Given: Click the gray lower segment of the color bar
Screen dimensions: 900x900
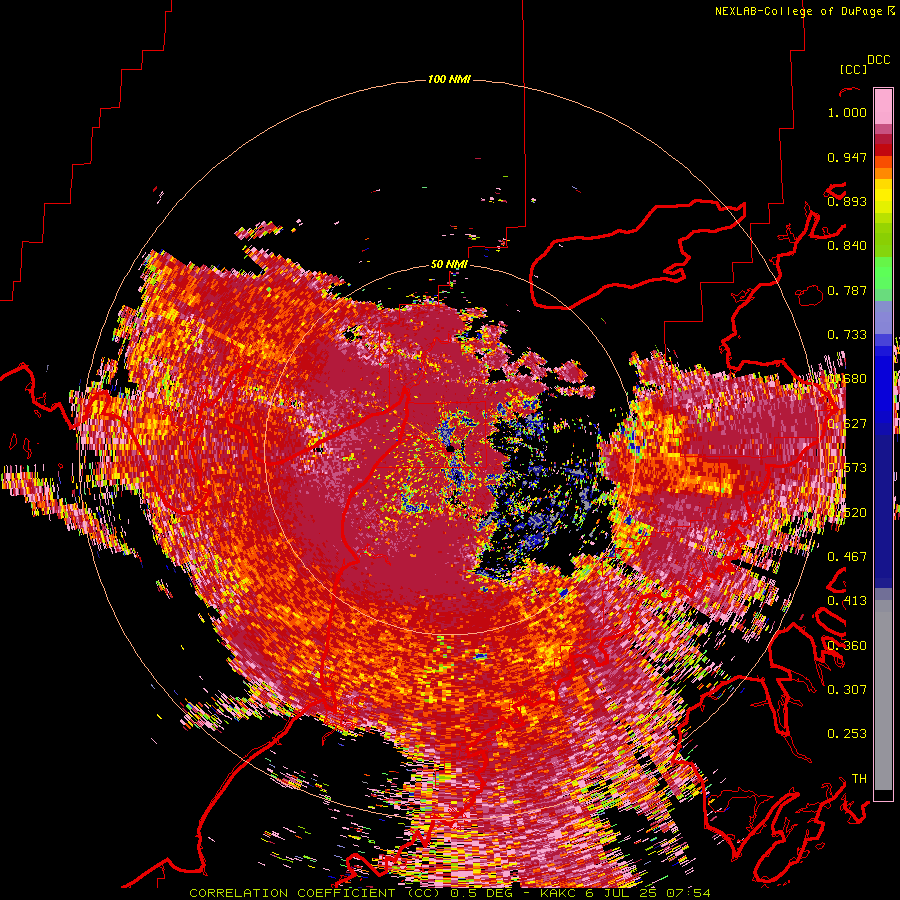Looking at the screenshot, I should click(883, 695).
